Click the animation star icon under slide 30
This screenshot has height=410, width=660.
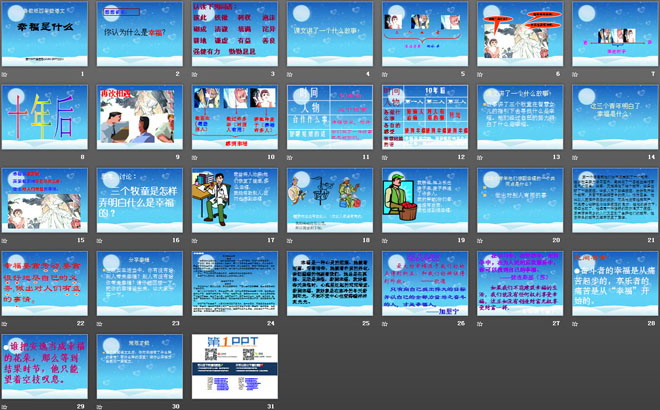[x=100, y=407]
